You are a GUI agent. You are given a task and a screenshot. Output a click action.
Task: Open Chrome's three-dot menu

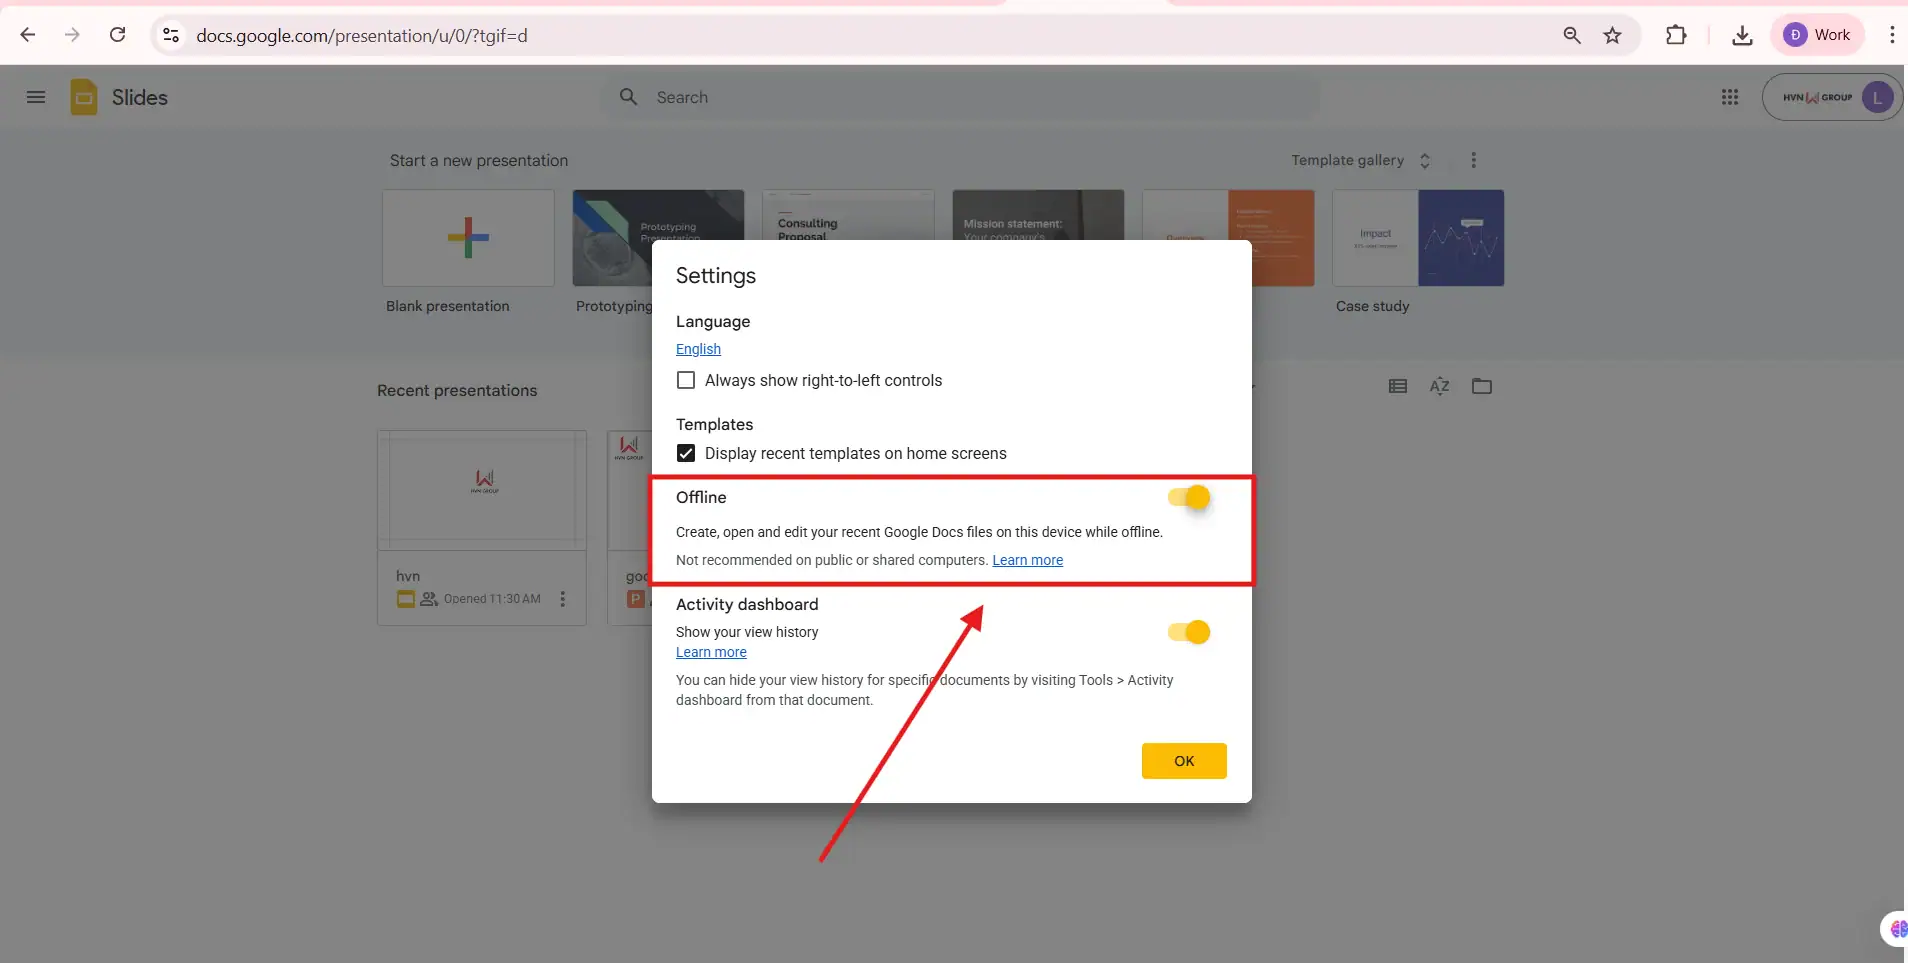coord(1891,35)
